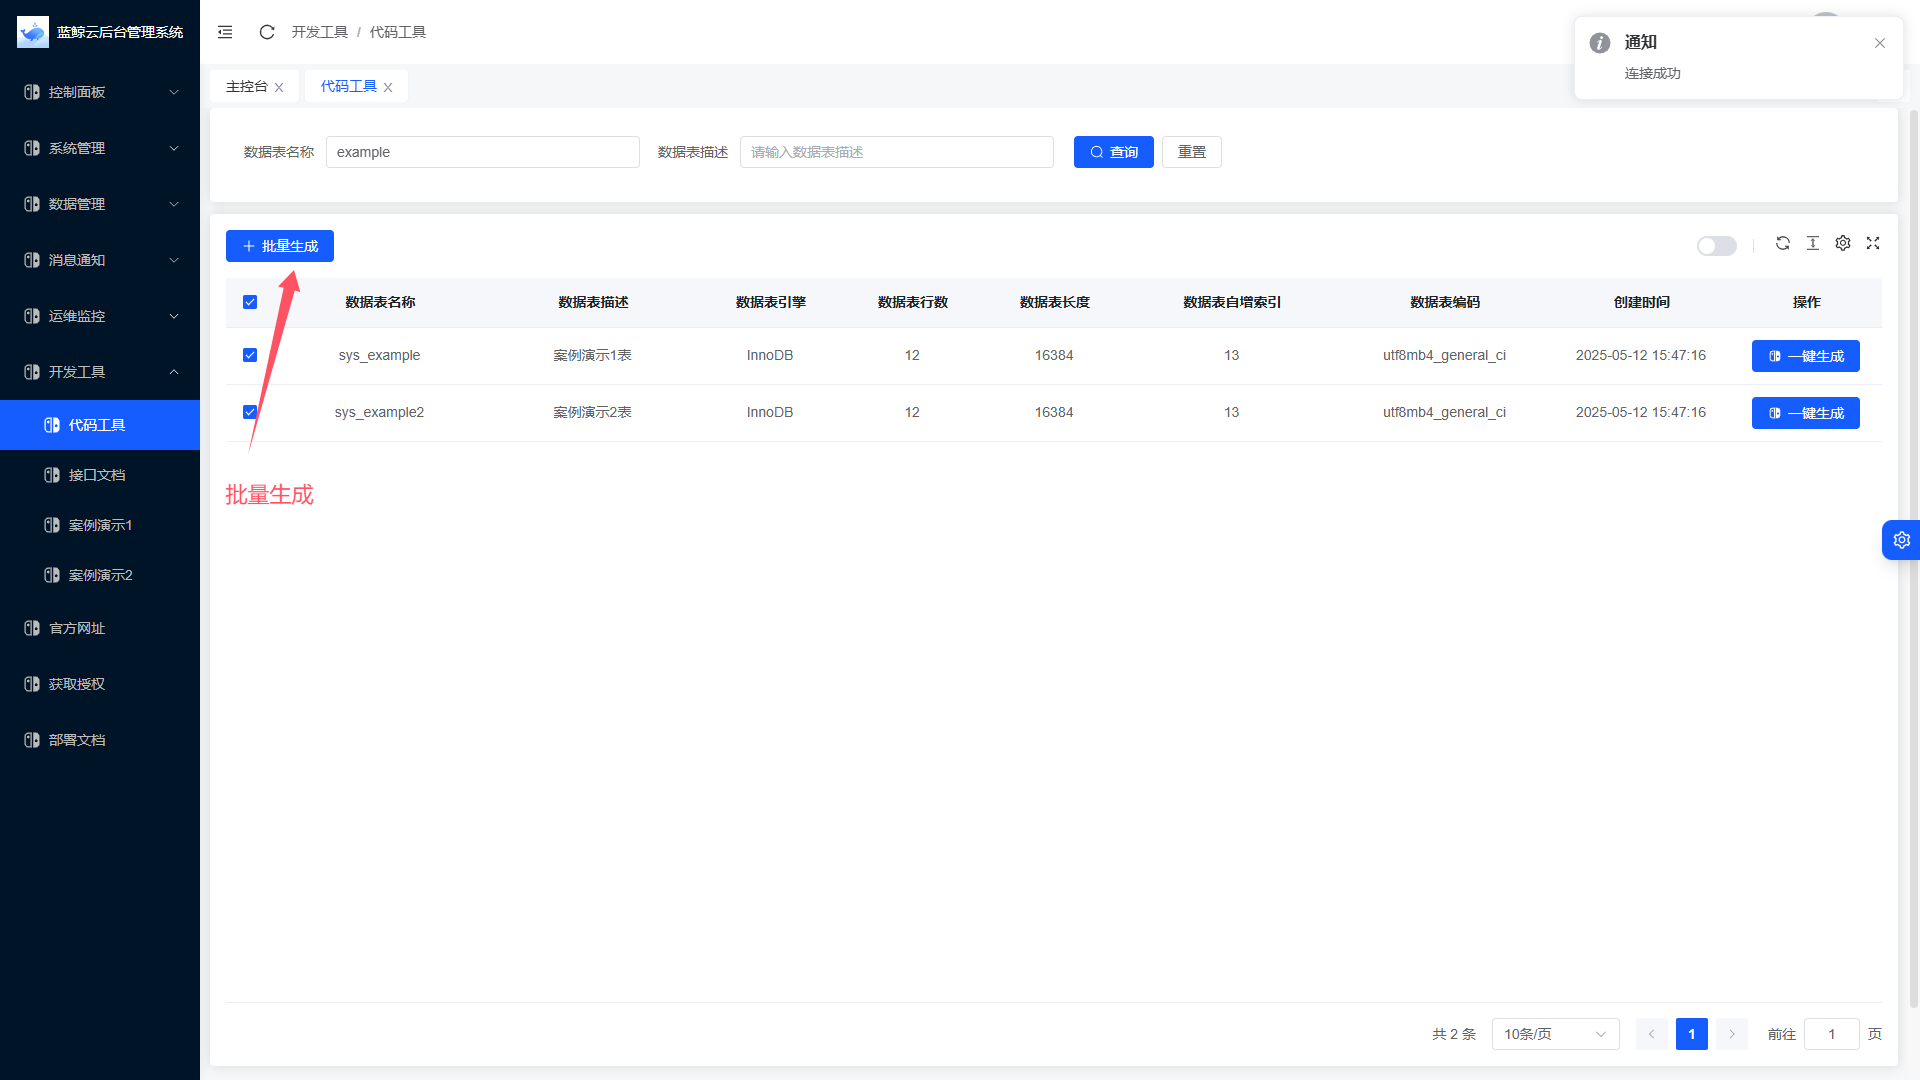The height and width of the screenshot is (1080, 1920).
Task: Toggle the select-all header checkbox
Action: pyautogui.click(x=250, y=302)
